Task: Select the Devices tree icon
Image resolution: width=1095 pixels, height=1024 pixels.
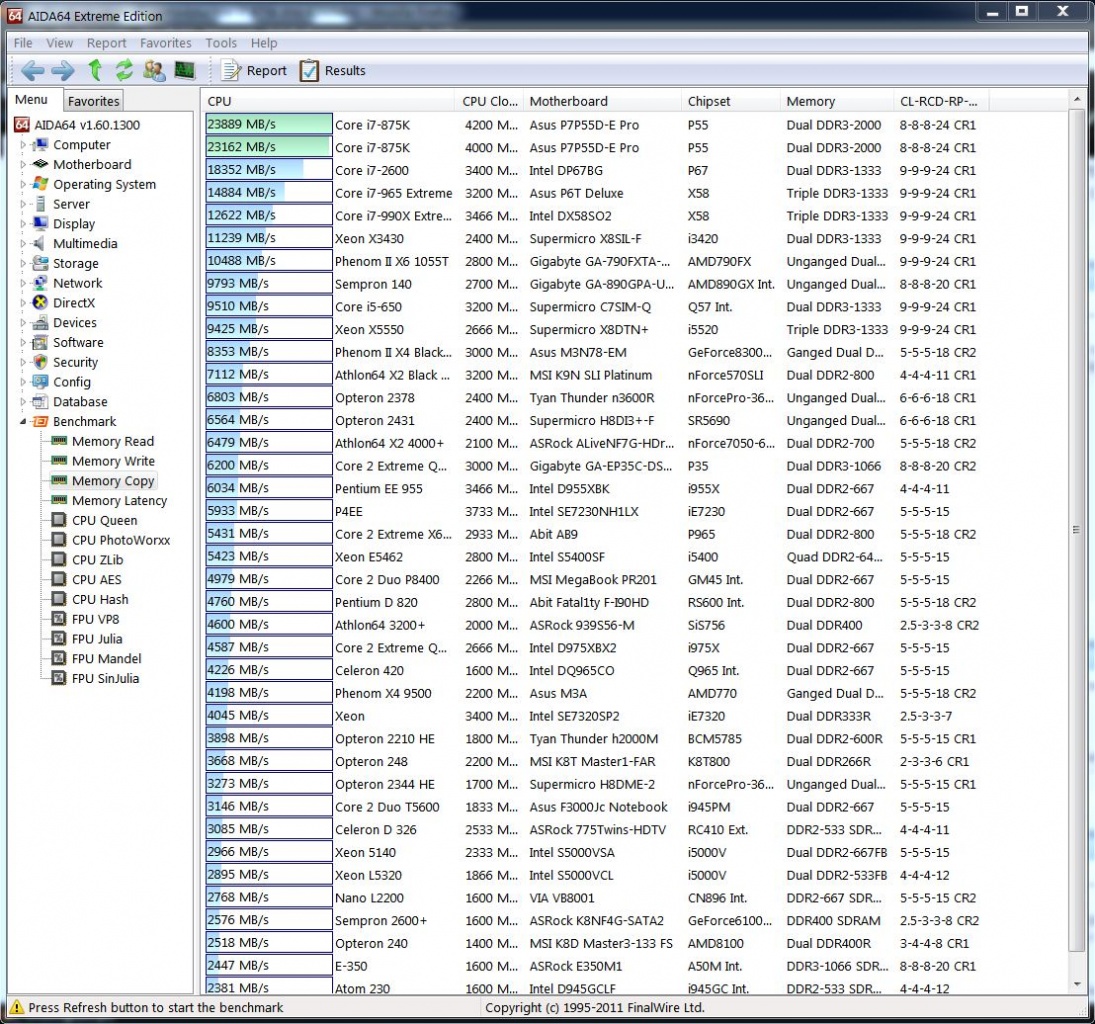Action: [41, 323]
